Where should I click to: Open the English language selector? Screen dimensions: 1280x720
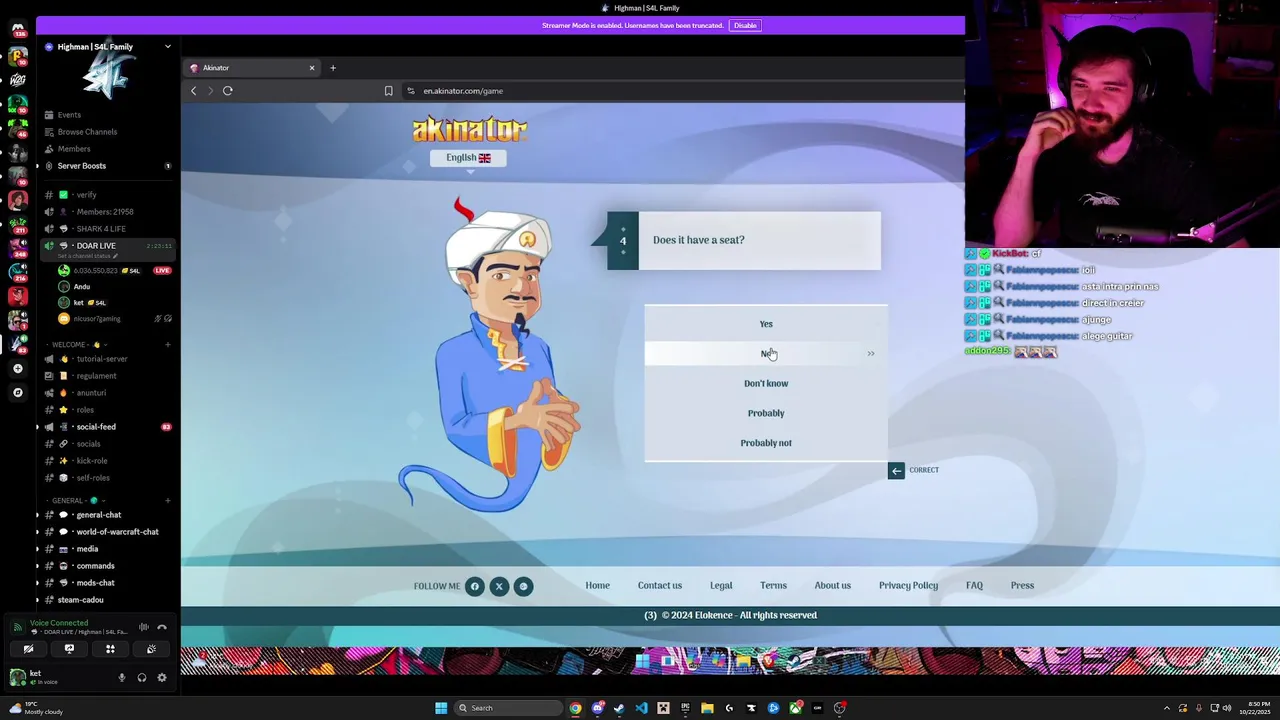click(x=468, y=158)
